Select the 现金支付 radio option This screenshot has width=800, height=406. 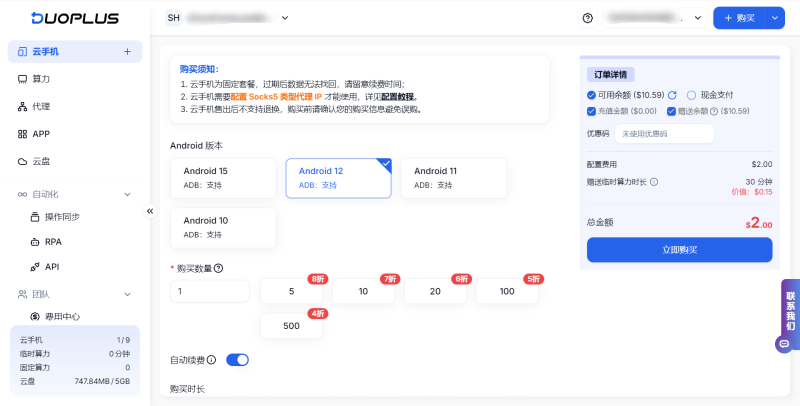(x=691, y=95)
